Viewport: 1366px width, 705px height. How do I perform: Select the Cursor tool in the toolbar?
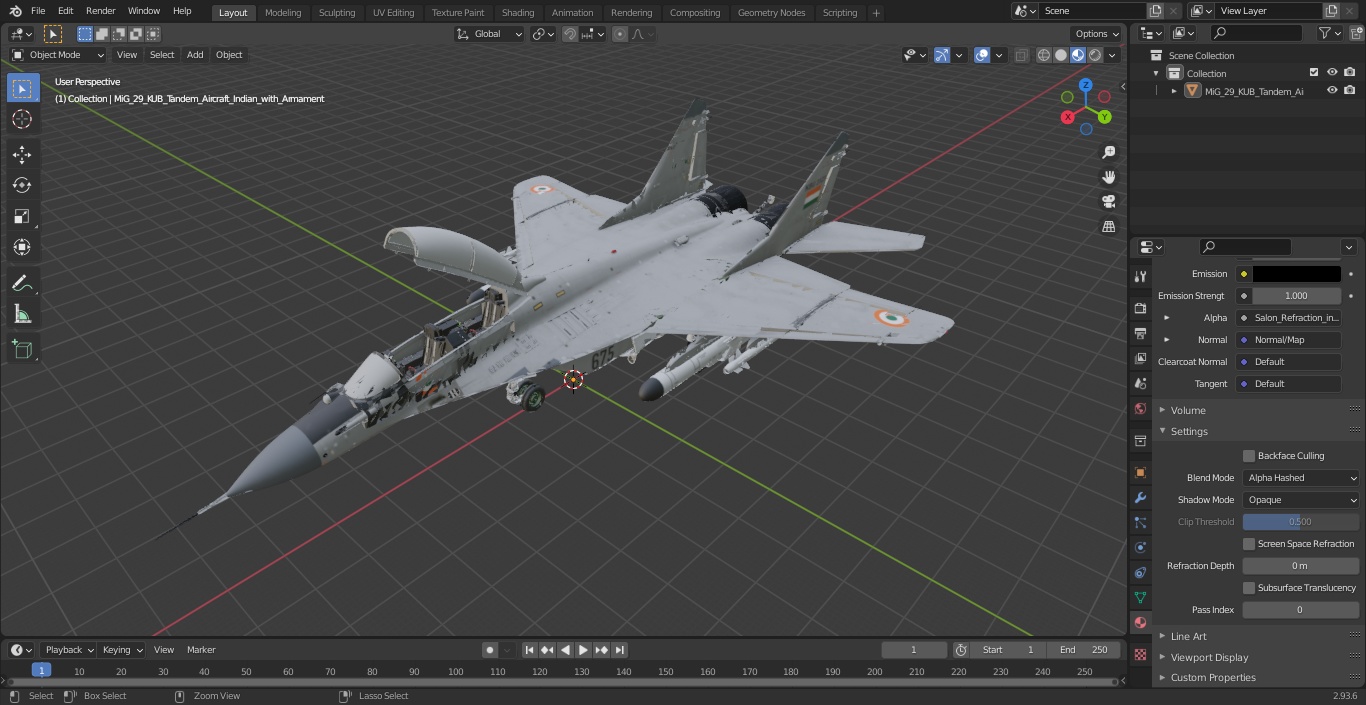pyautogui.click(x=22, y=119)
